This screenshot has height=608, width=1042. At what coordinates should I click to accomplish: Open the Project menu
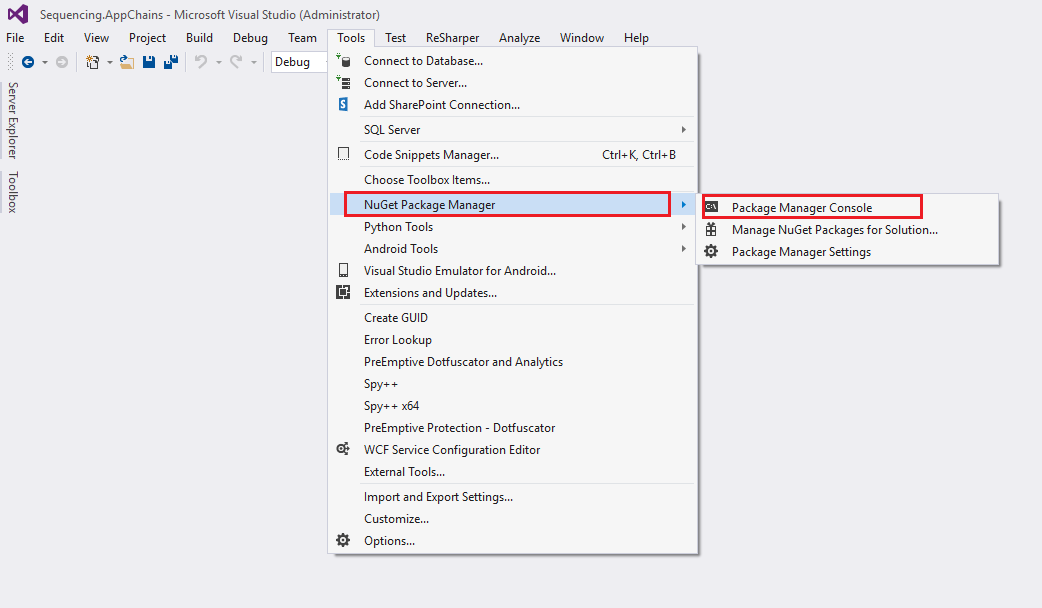[148, 38]
